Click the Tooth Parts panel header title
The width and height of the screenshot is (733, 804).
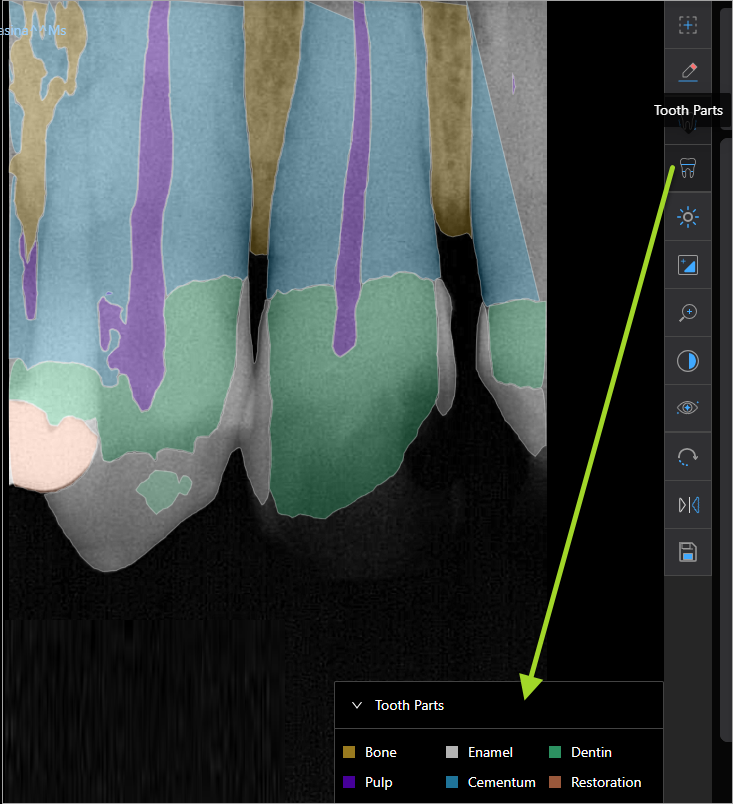coord(409,705)
